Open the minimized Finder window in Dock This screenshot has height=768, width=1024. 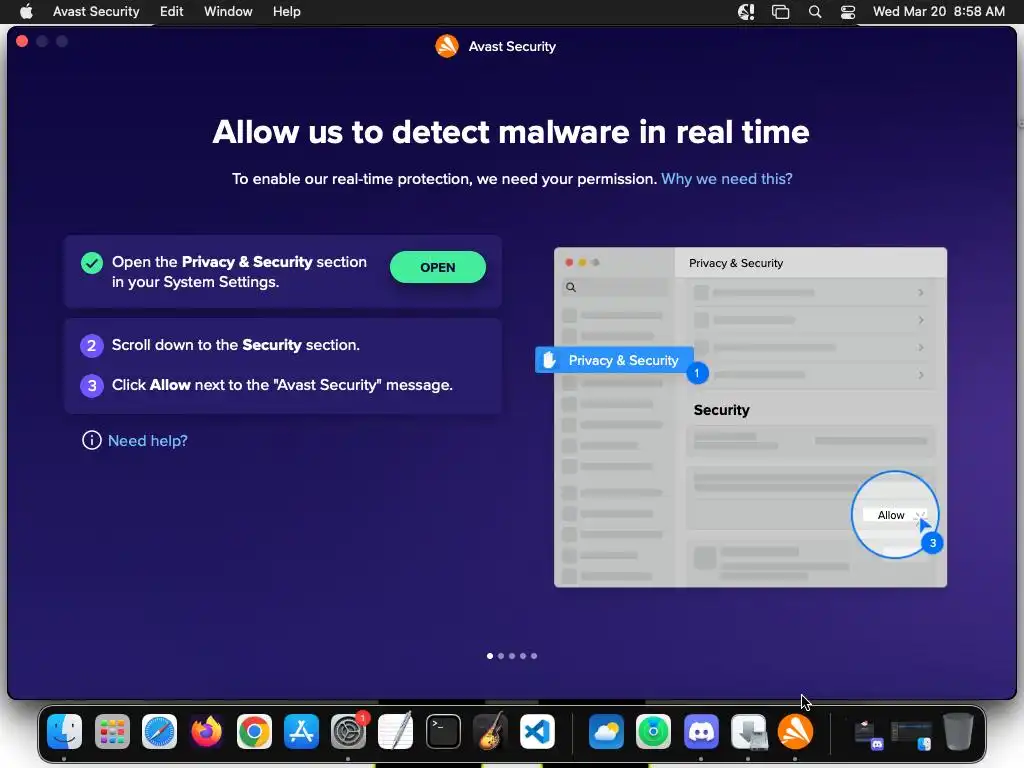click(912, 735)
